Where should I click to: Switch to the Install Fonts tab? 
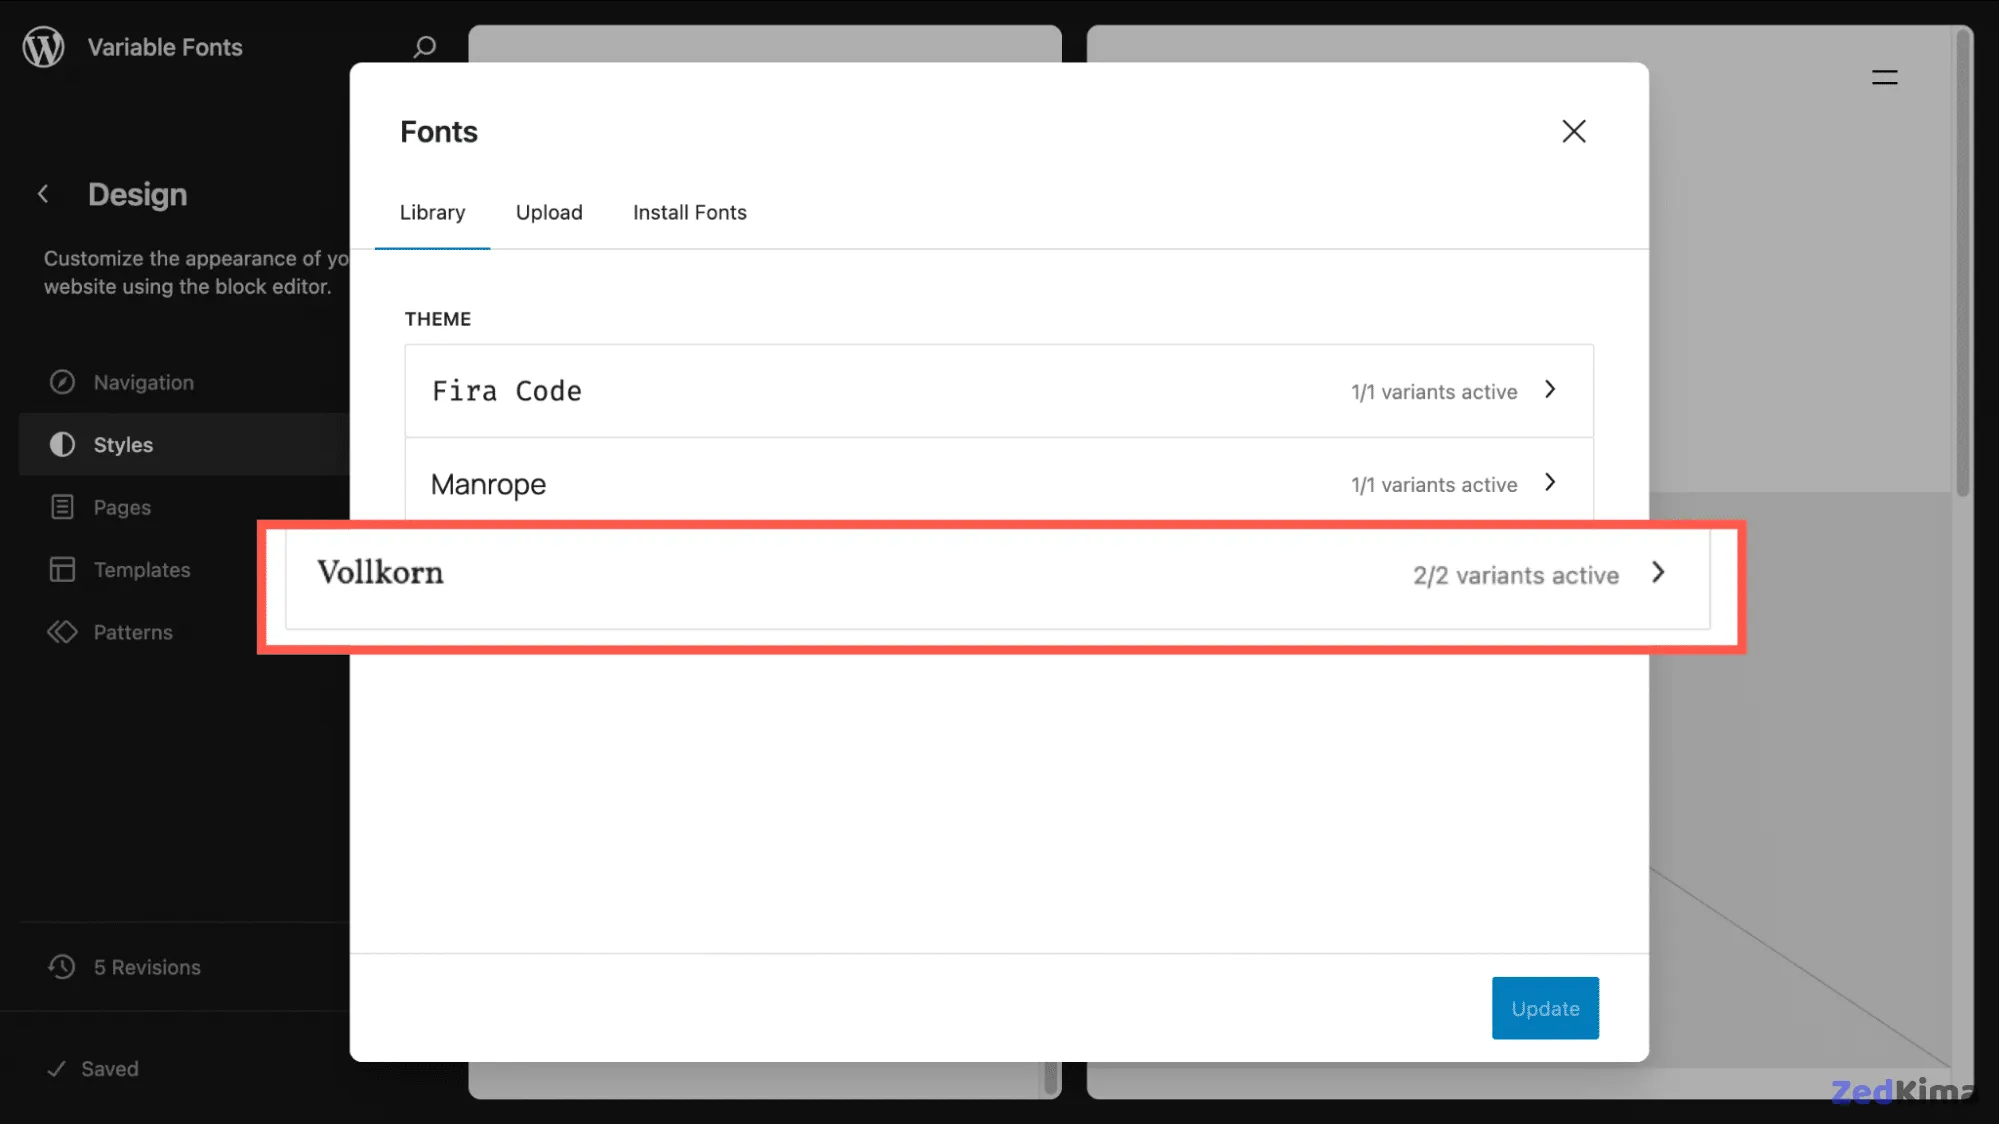click(689, 213)
